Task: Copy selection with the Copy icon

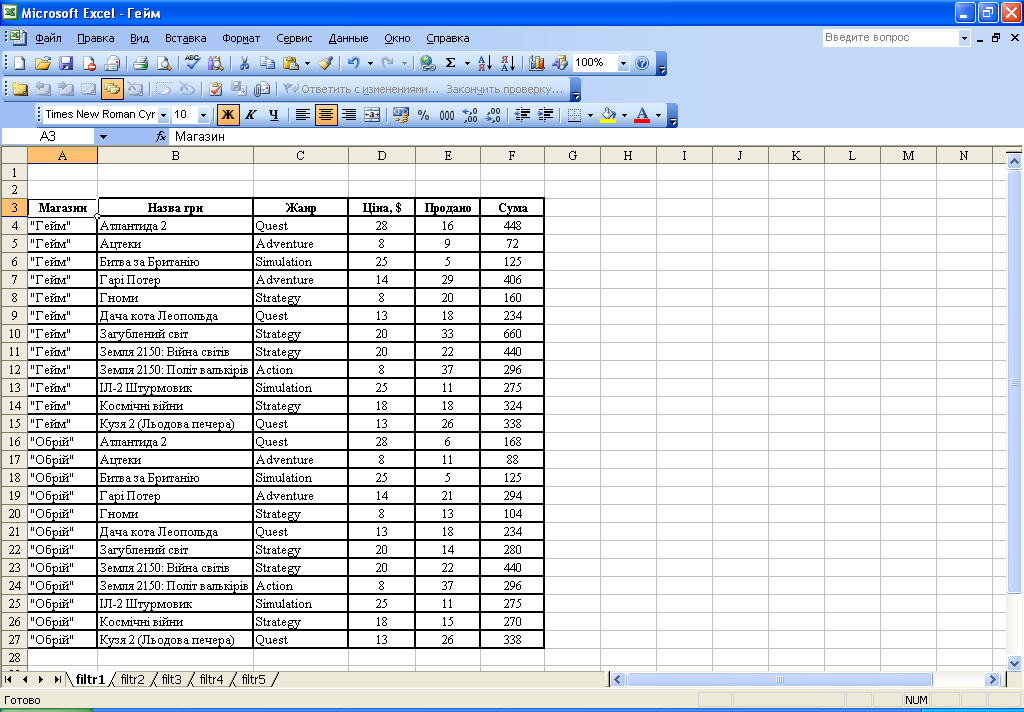Action: tap(267, 63)
